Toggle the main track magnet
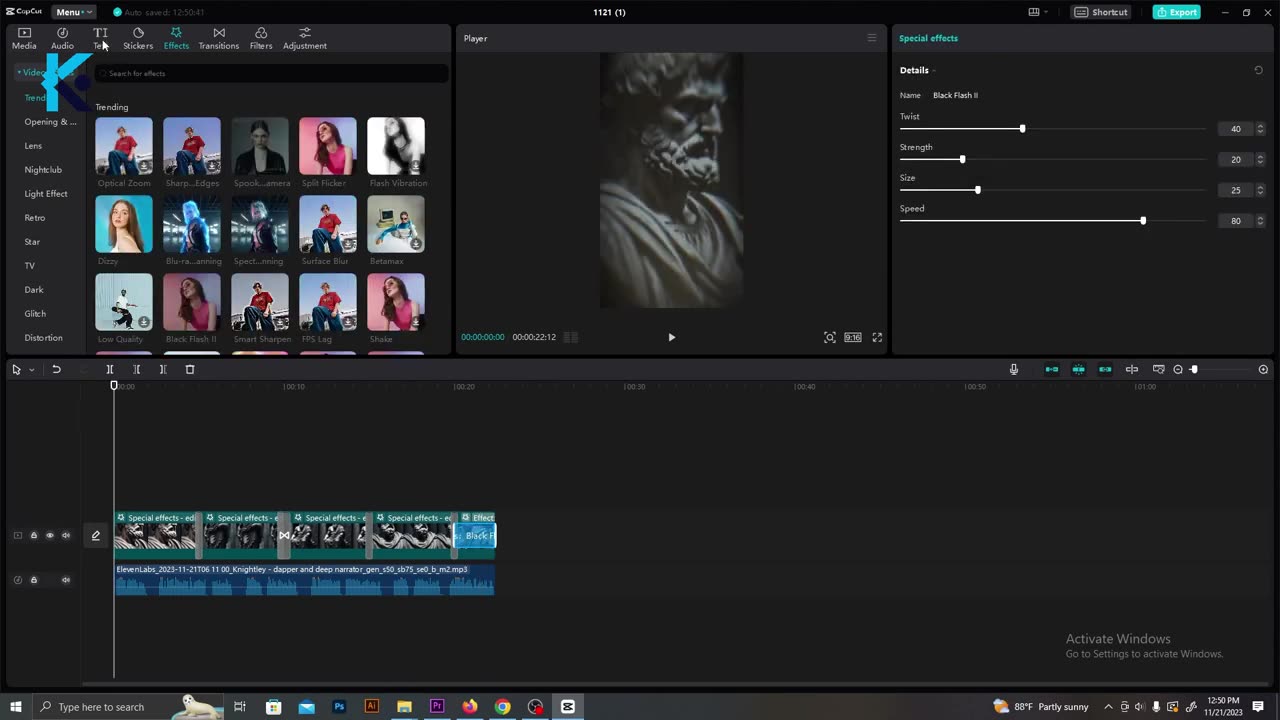The width and height of the screenshot is (1280, 720). (x=1052, y=369)
